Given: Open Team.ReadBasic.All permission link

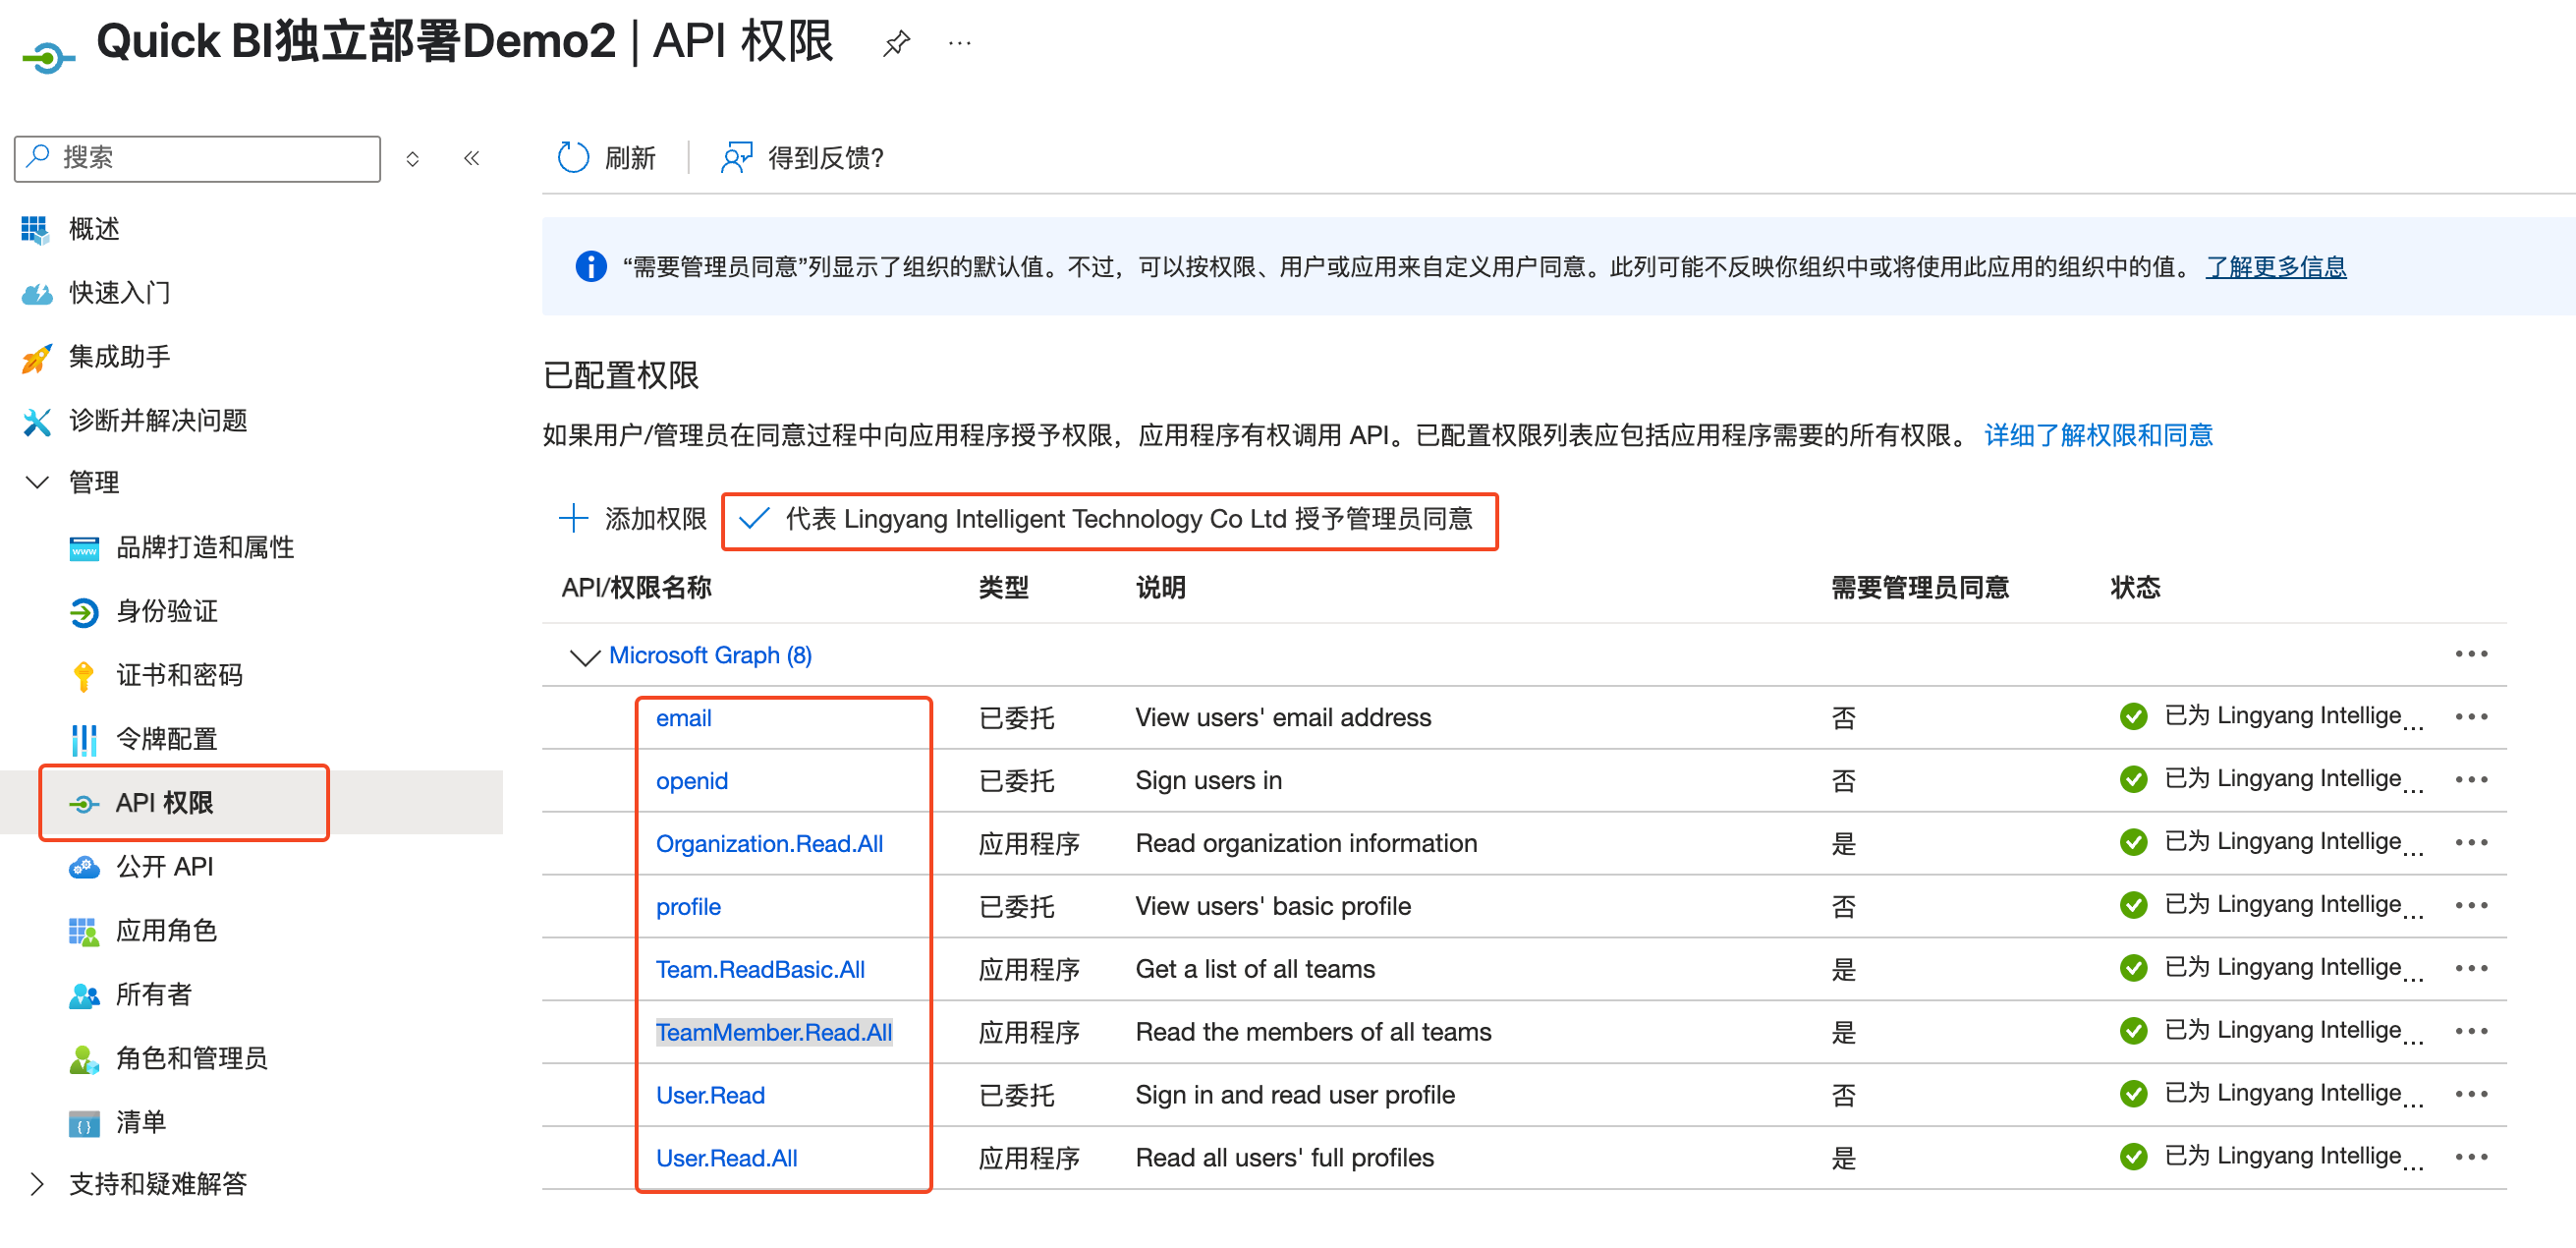Looking at the screenshot, I should click(760, 970).
